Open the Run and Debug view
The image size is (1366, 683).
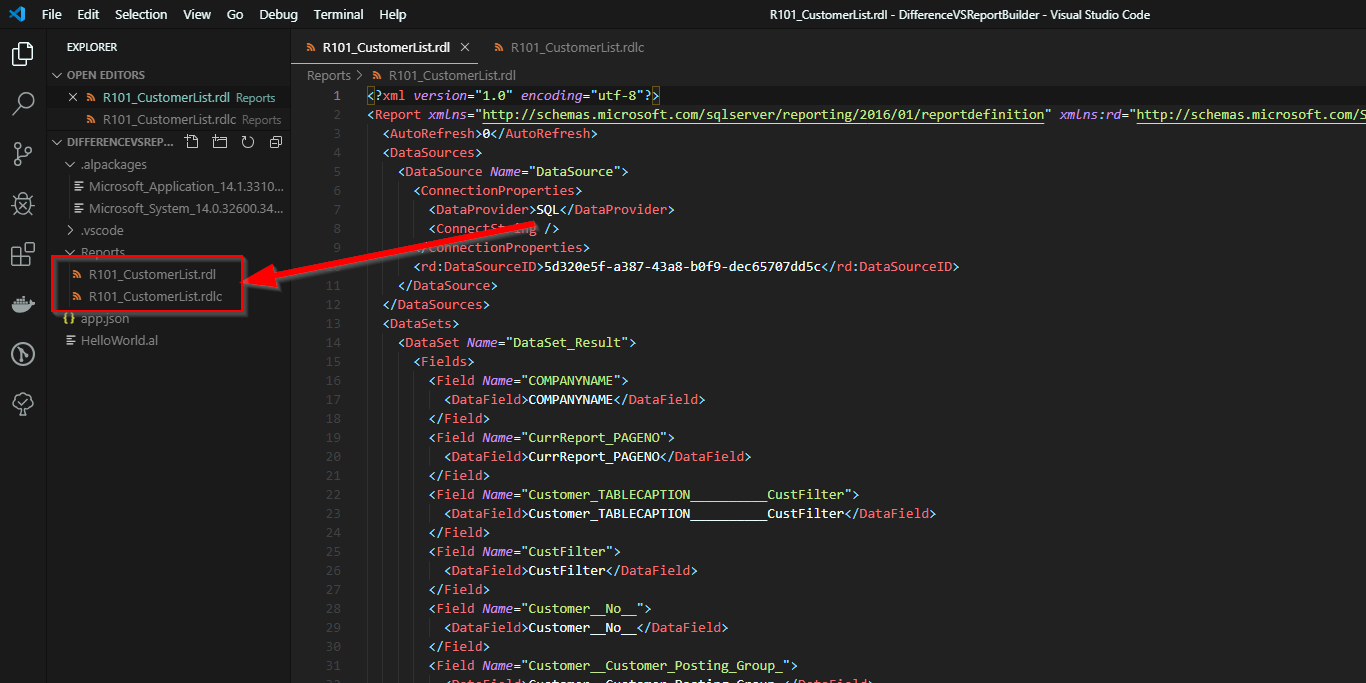(x=22, y=203)
